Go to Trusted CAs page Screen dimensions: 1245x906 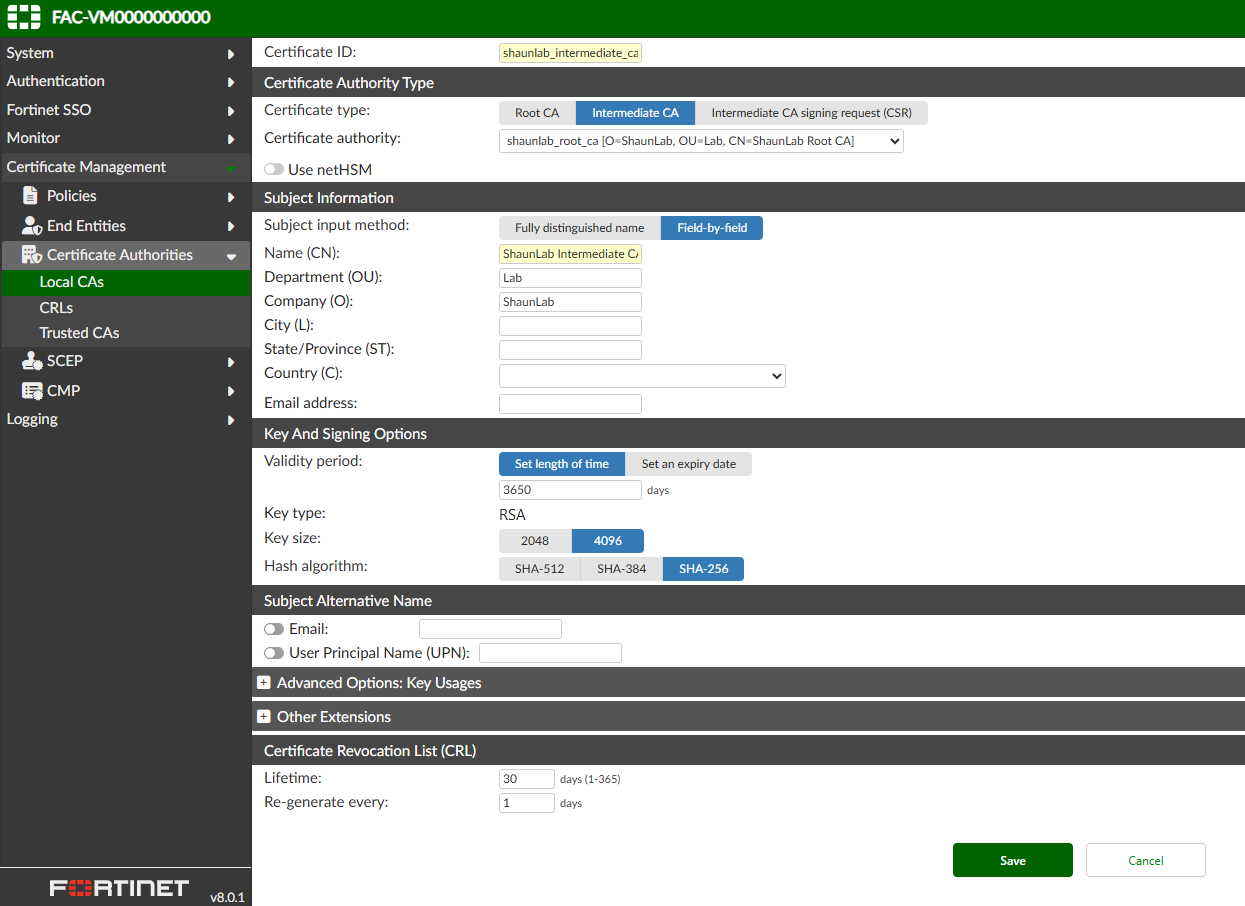(x=125, y=333)
